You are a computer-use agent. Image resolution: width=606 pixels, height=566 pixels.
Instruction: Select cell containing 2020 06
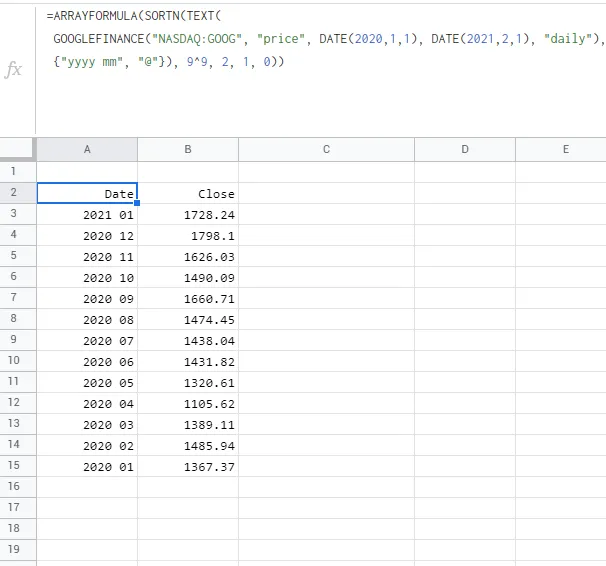[87, 361]
